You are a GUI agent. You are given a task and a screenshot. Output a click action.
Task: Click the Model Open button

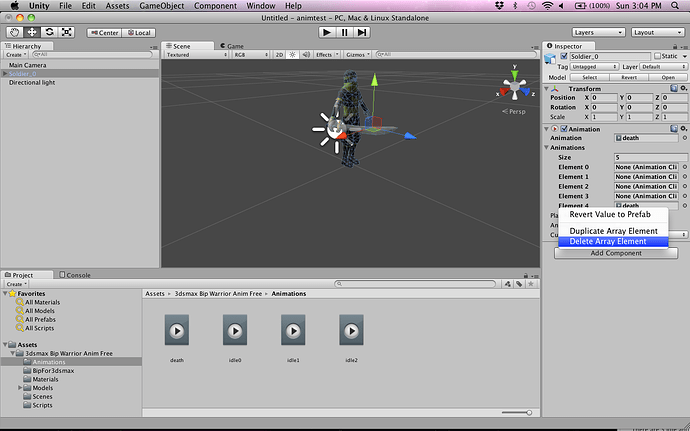click(668, 77)
